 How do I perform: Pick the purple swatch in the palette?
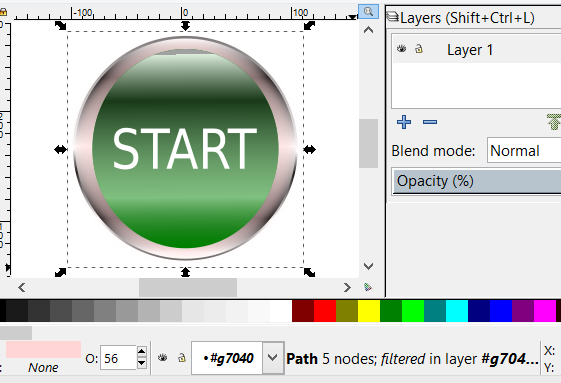[x=523, y=311]
